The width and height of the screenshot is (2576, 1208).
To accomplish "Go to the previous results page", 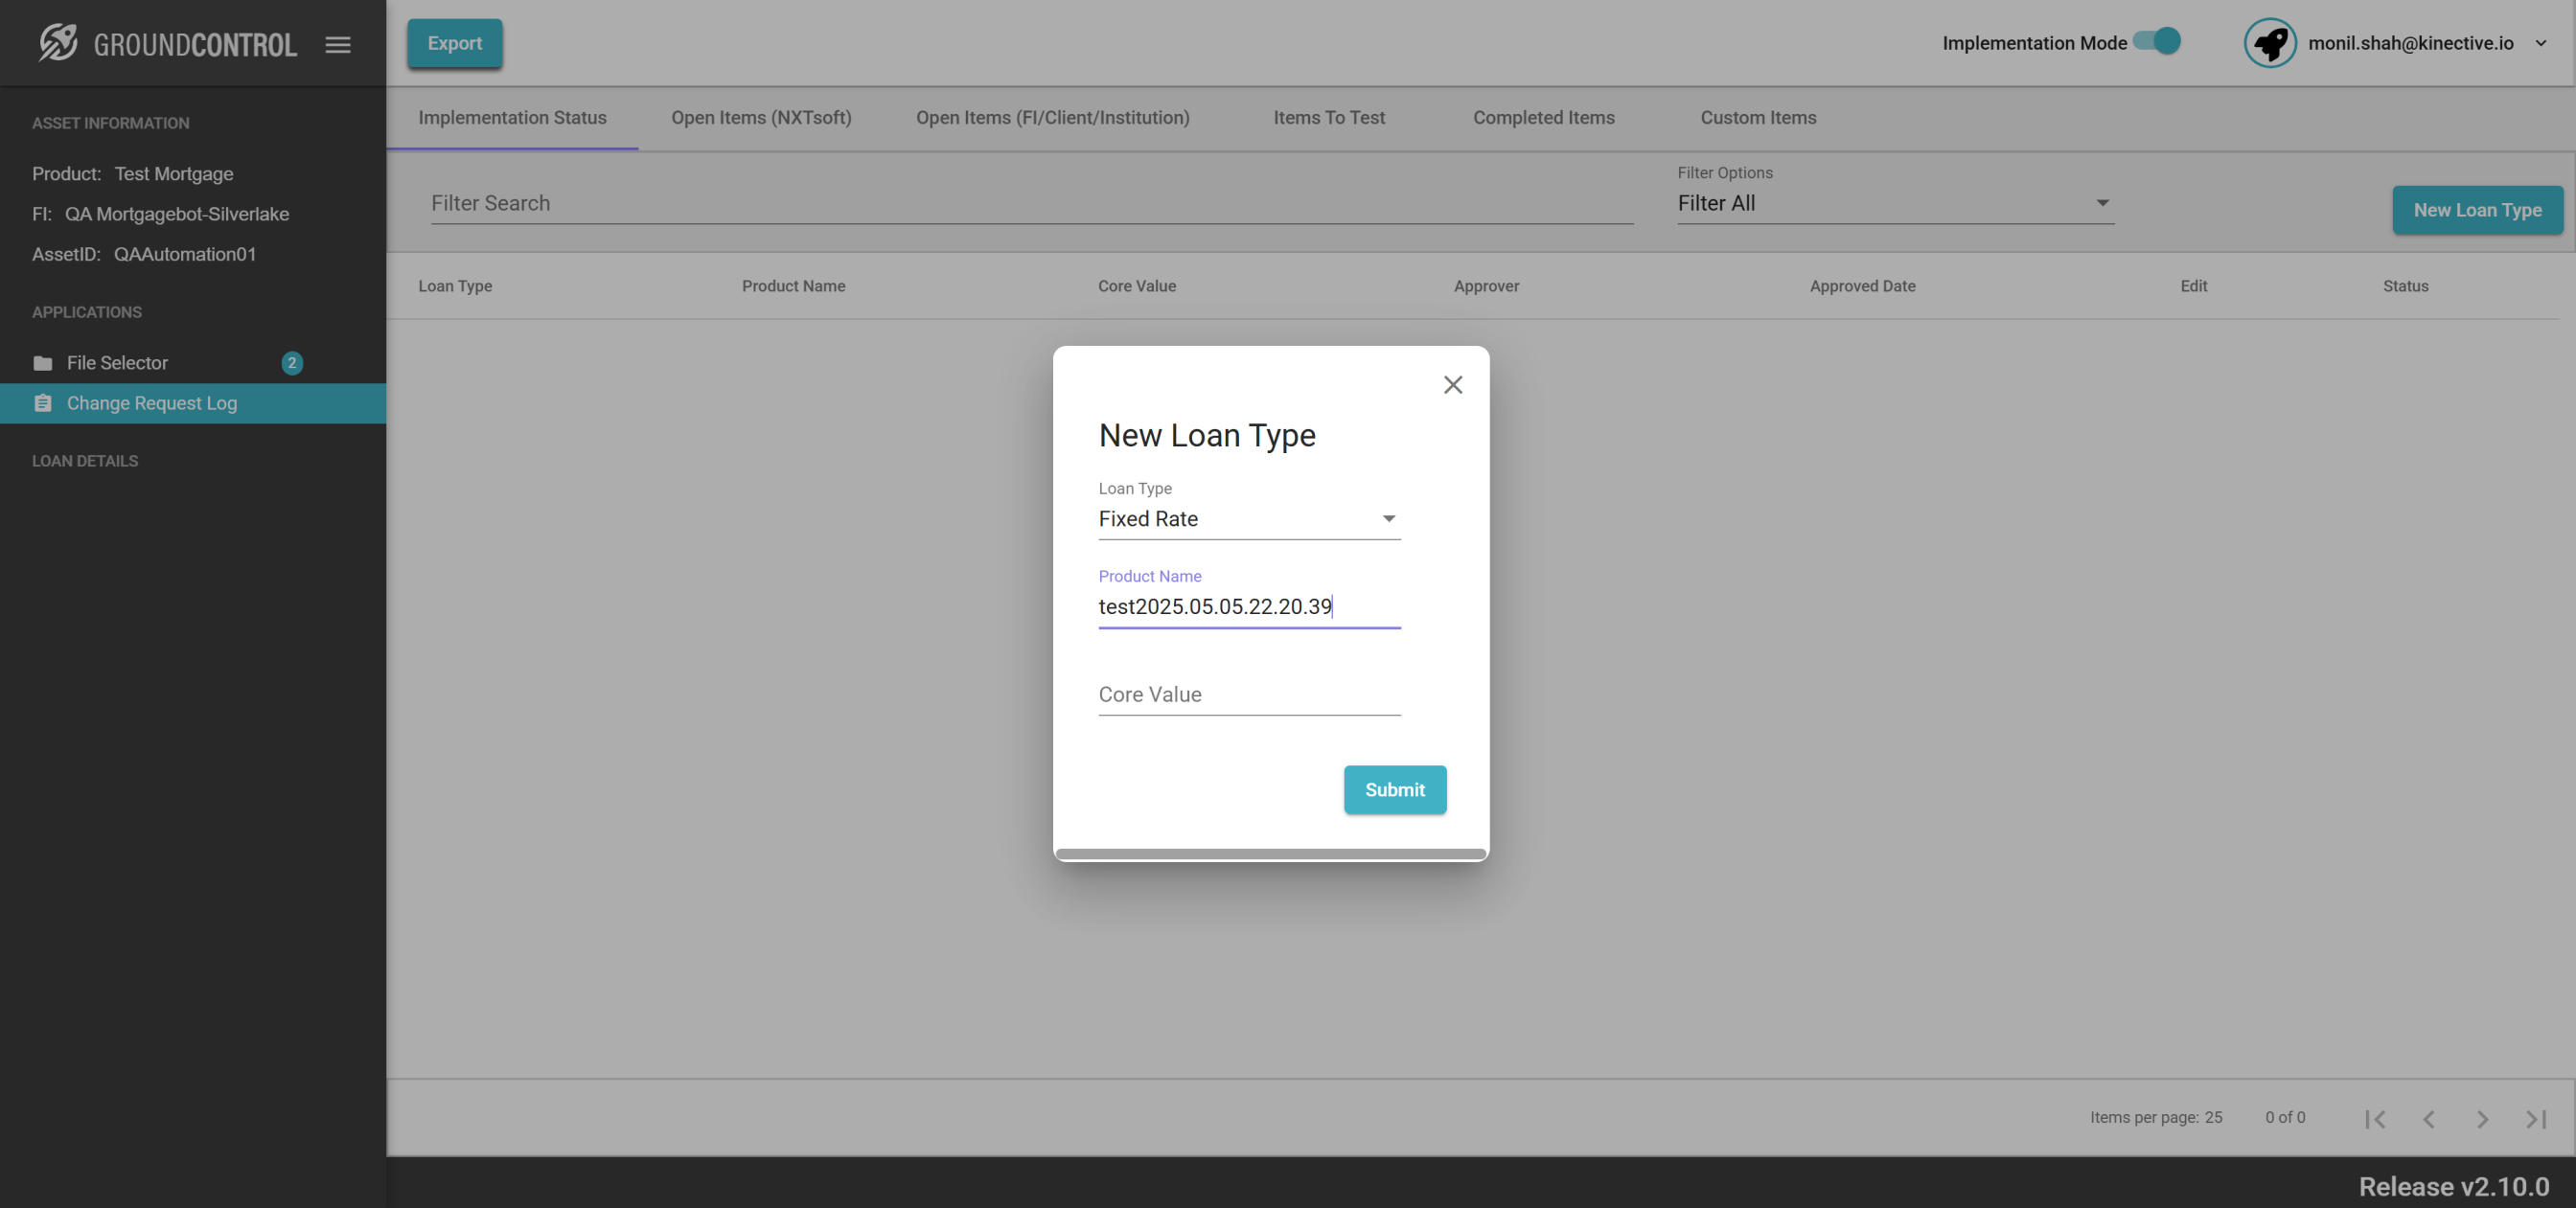I will click(x=2428, y=1118).
